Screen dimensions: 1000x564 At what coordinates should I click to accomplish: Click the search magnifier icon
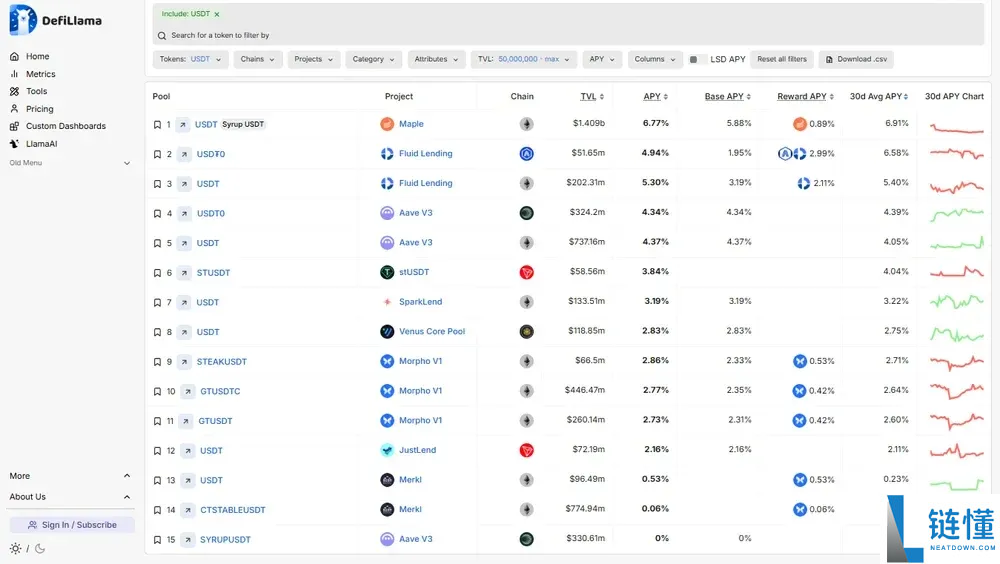[162, 36]
